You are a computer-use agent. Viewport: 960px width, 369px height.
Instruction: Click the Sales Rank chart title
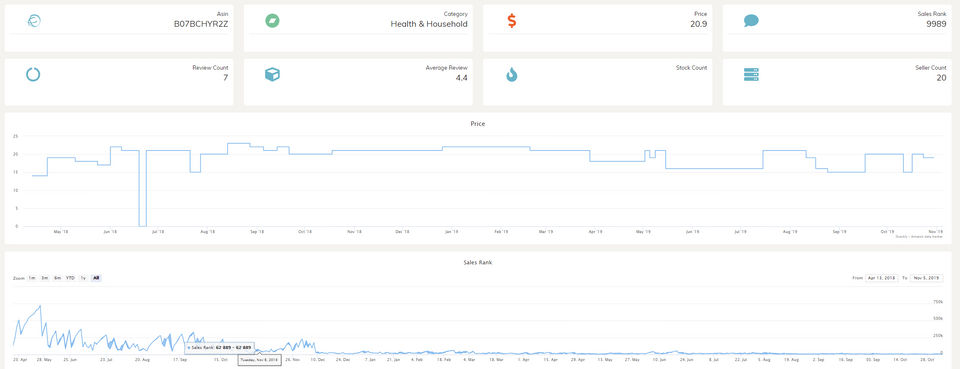pyautogui.click(x=478, y=262)
